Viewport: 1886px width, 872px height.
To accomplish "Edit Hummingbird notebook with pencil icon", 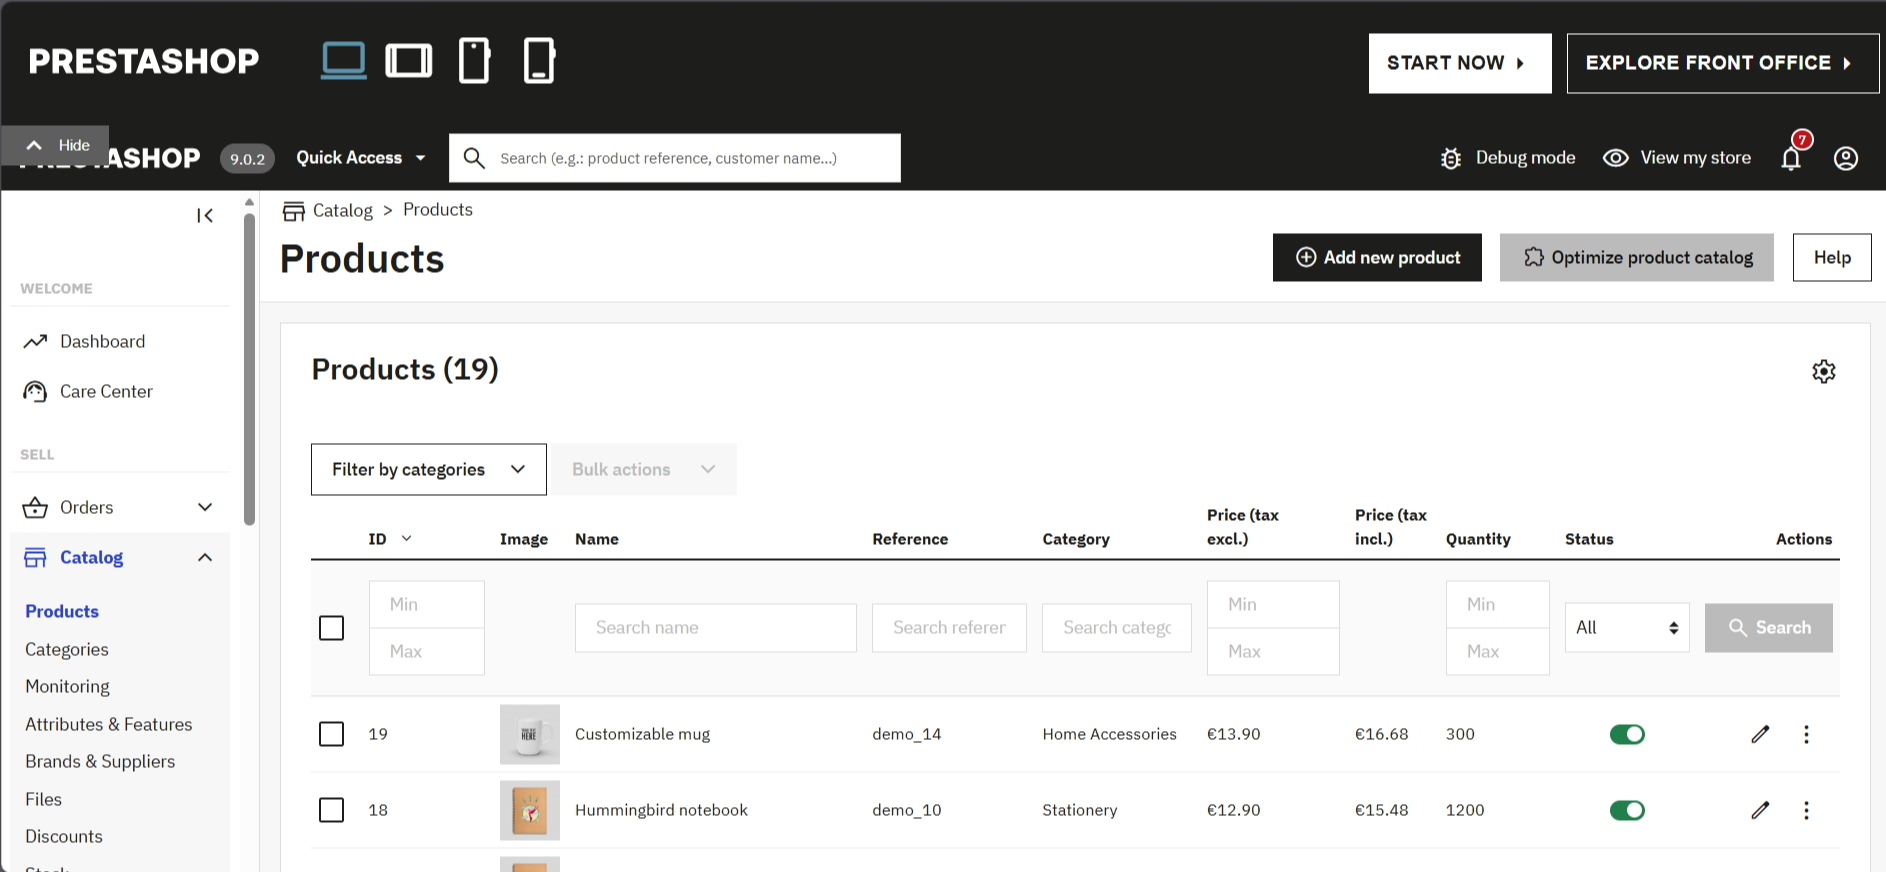I will 1761,810.
